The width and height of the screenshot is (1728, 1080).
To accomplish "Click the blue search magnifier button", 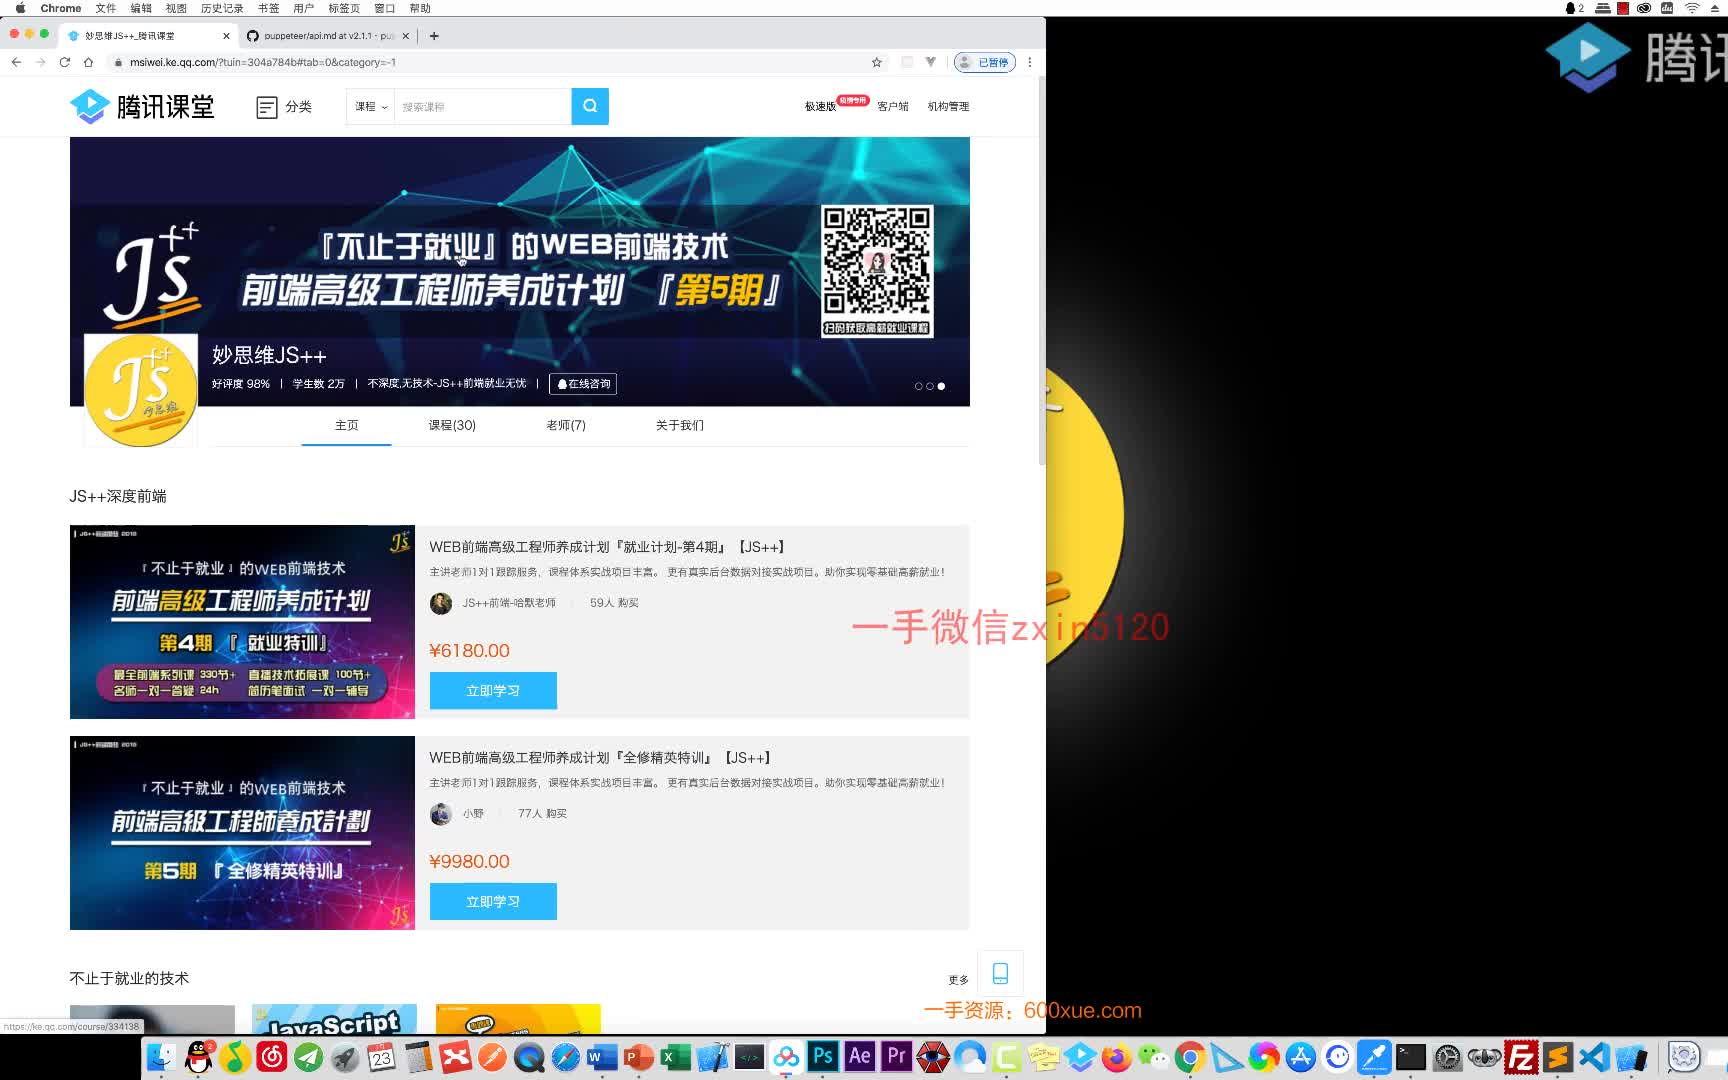I will click(590, 106).
